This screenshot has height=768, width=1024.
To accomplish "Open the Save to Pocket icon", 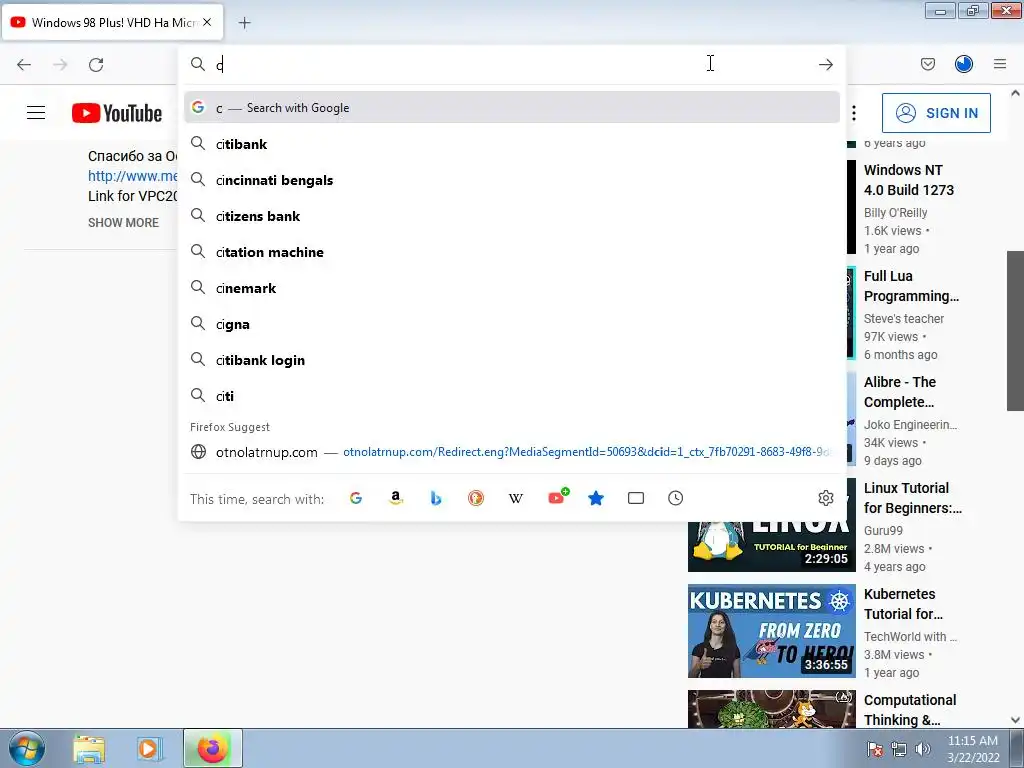I will [927, 64].
